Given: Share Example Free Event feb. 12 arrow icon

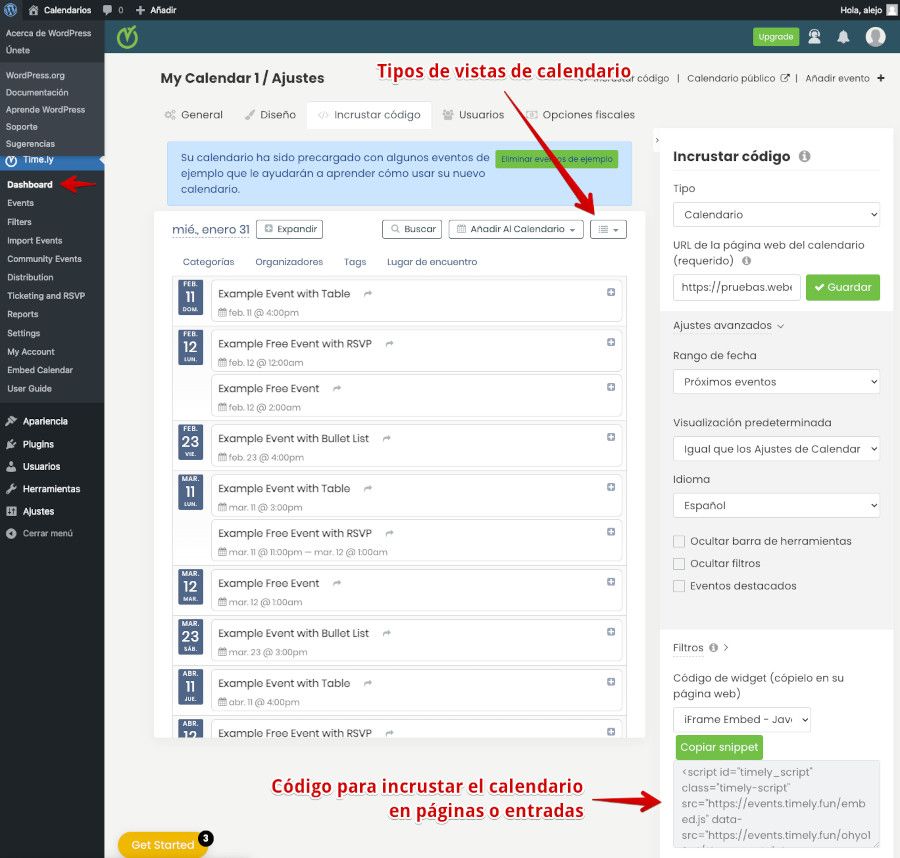Looking at the screenshot, I should [337, 389].
